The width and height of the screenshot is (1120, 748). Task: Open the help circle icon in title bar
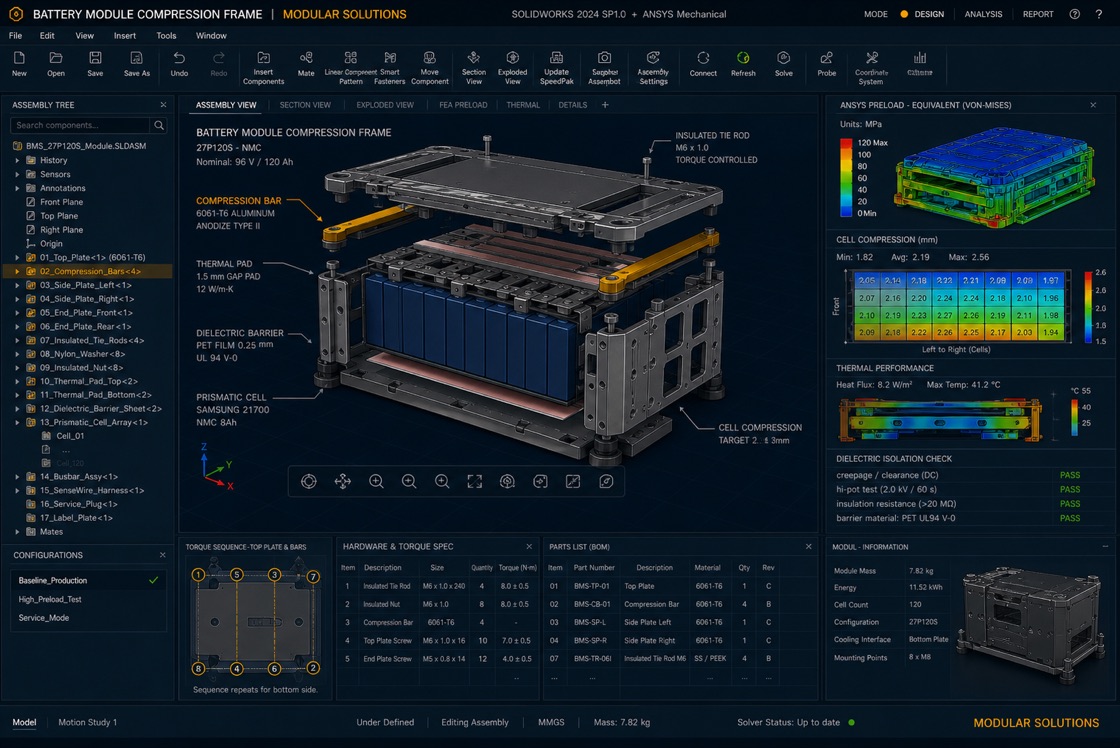click(1074, 14)
